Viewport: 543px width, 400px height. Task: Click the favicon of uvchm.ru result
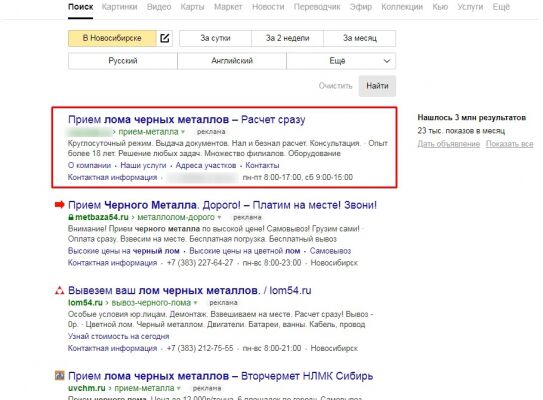(60, 375)
